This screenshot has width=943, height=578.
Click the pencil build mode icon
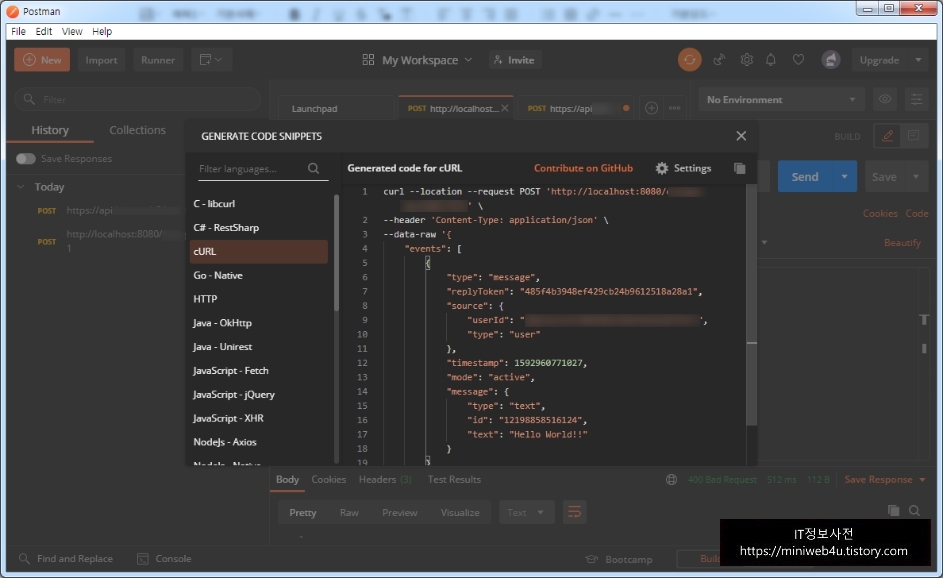(887, 136)
